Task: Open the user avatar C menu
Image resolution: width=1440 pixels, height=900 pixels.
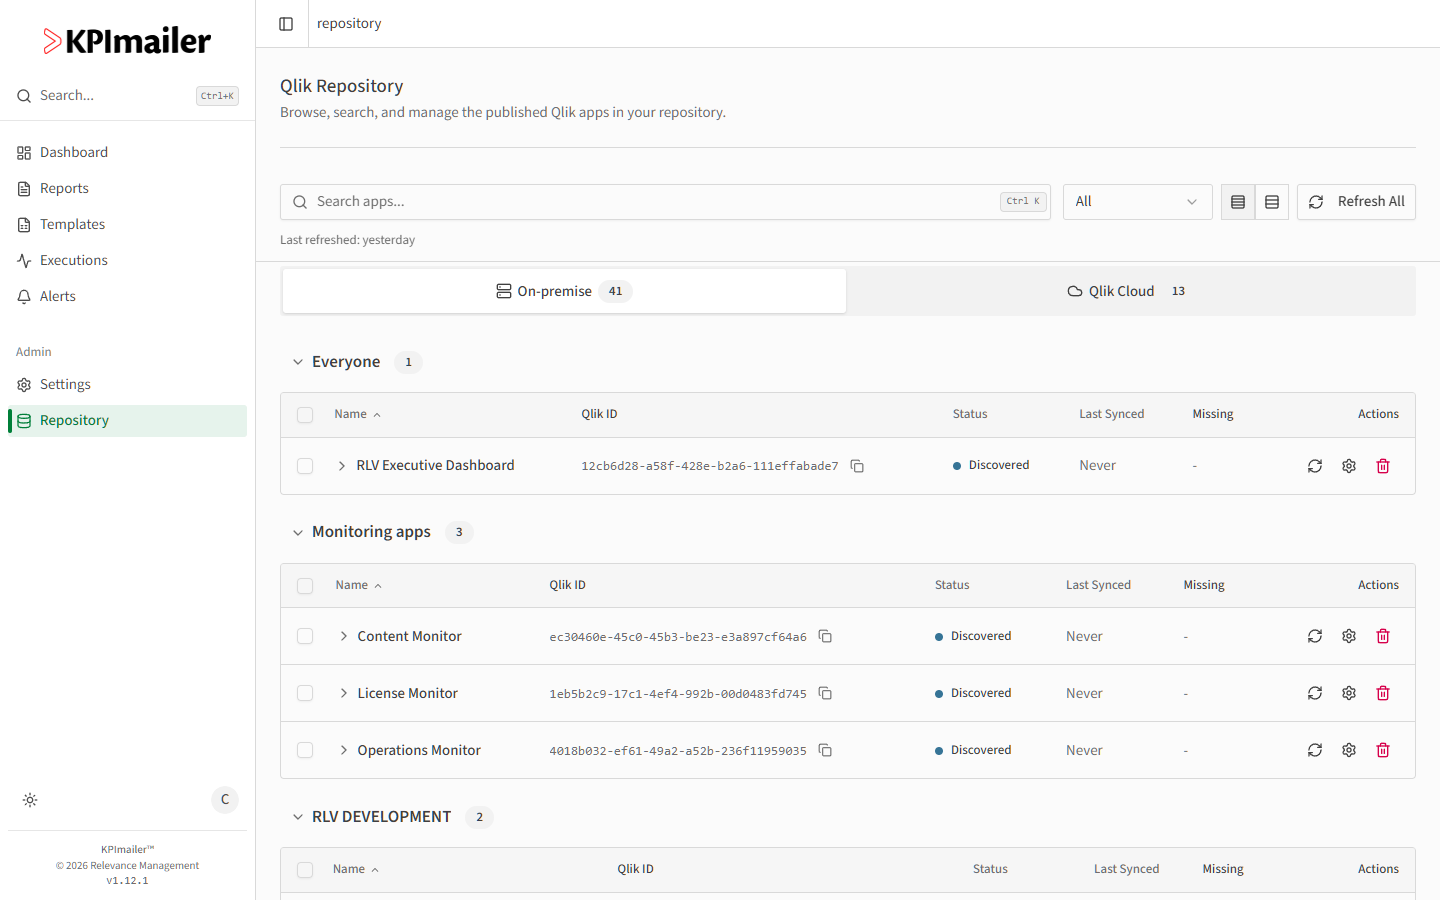Action: pyautogui.click(x=225, y=800)
